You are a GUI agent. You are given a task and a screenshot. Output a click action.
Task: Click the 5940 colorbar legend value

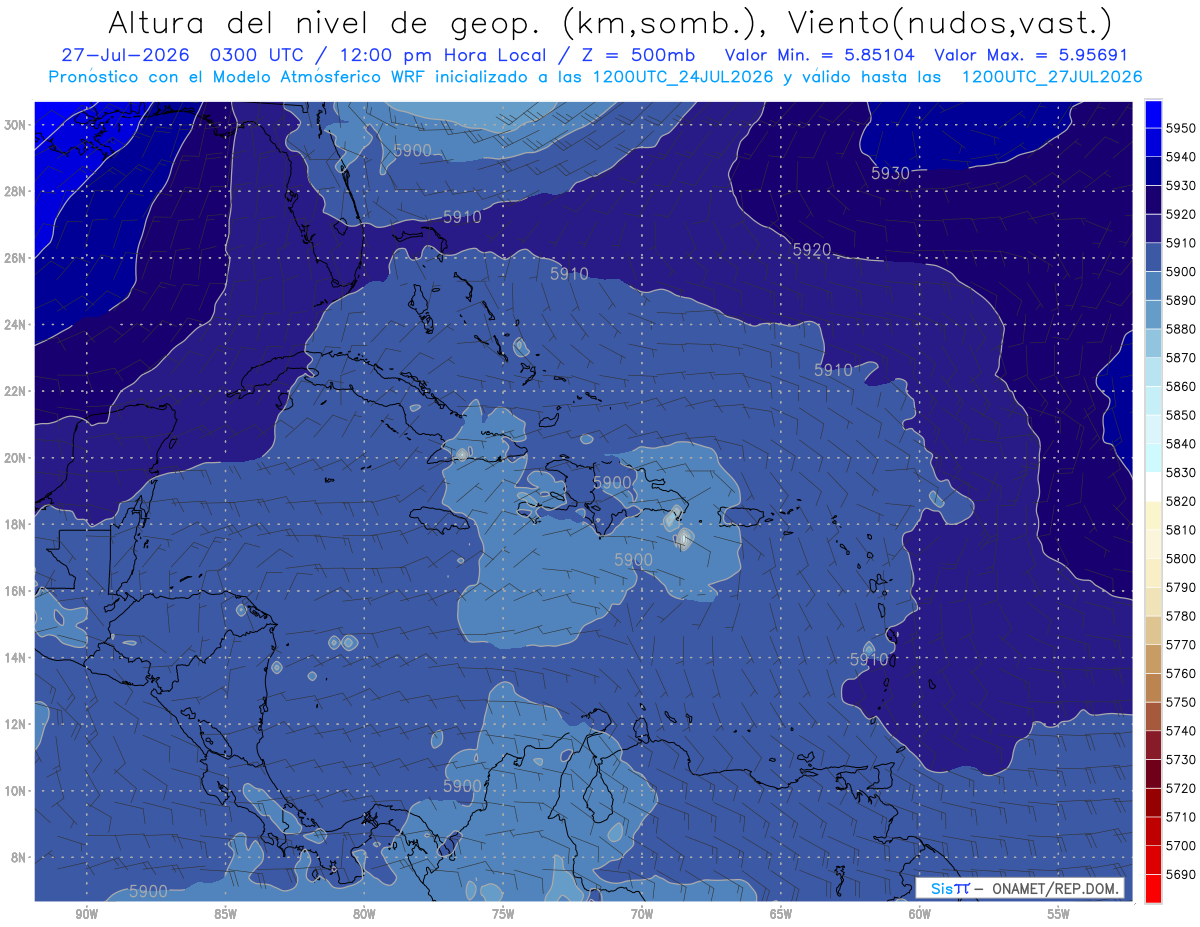(1180, 157)
